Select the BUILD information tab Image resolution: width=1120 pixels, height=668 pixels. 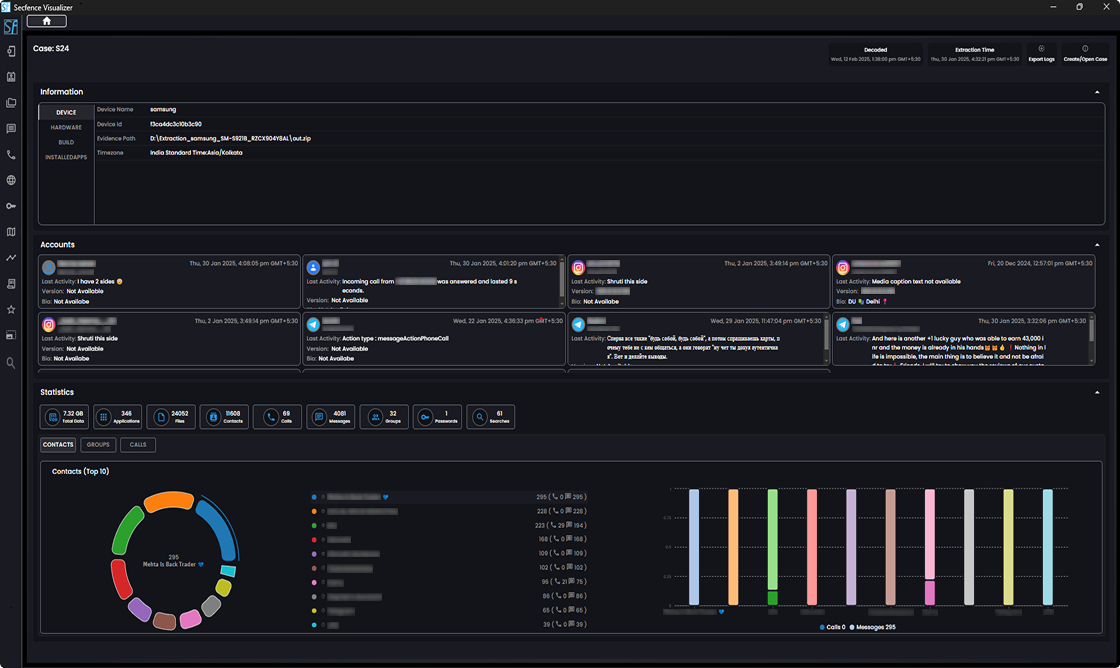tap(66, 142)
